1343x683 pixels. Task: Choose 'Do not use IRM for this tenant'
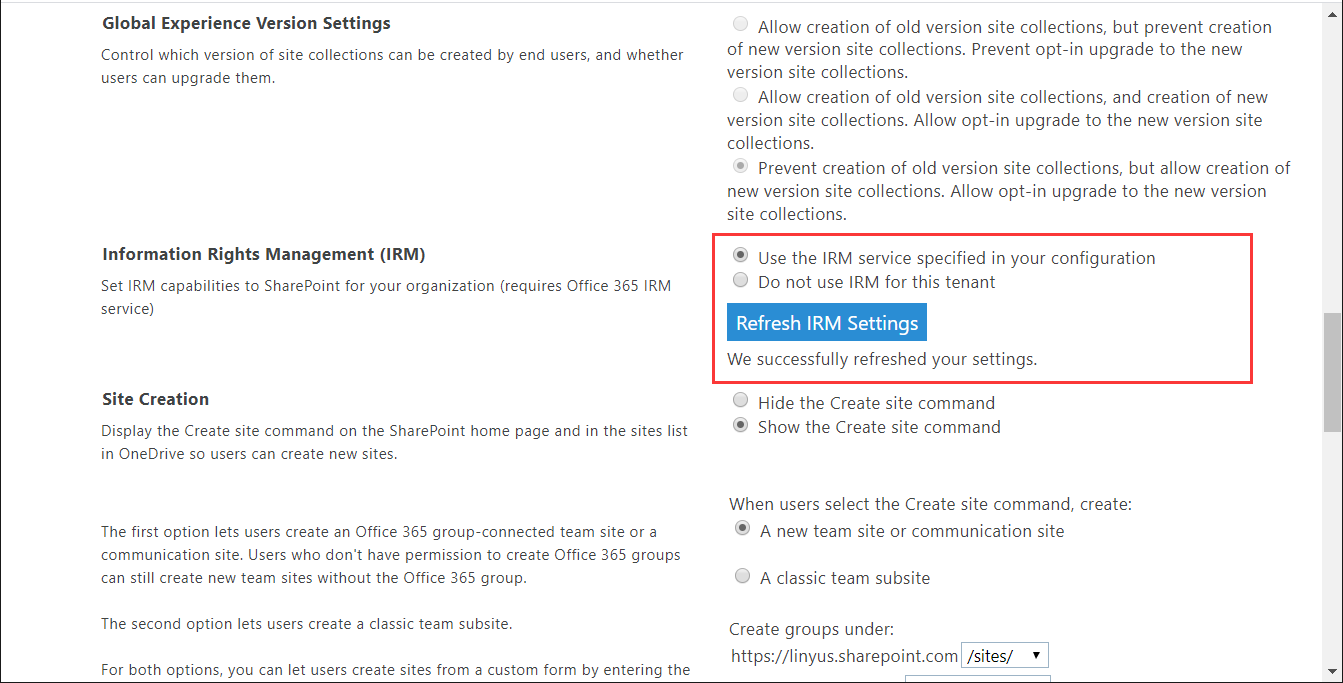click(x=740, y=281)
